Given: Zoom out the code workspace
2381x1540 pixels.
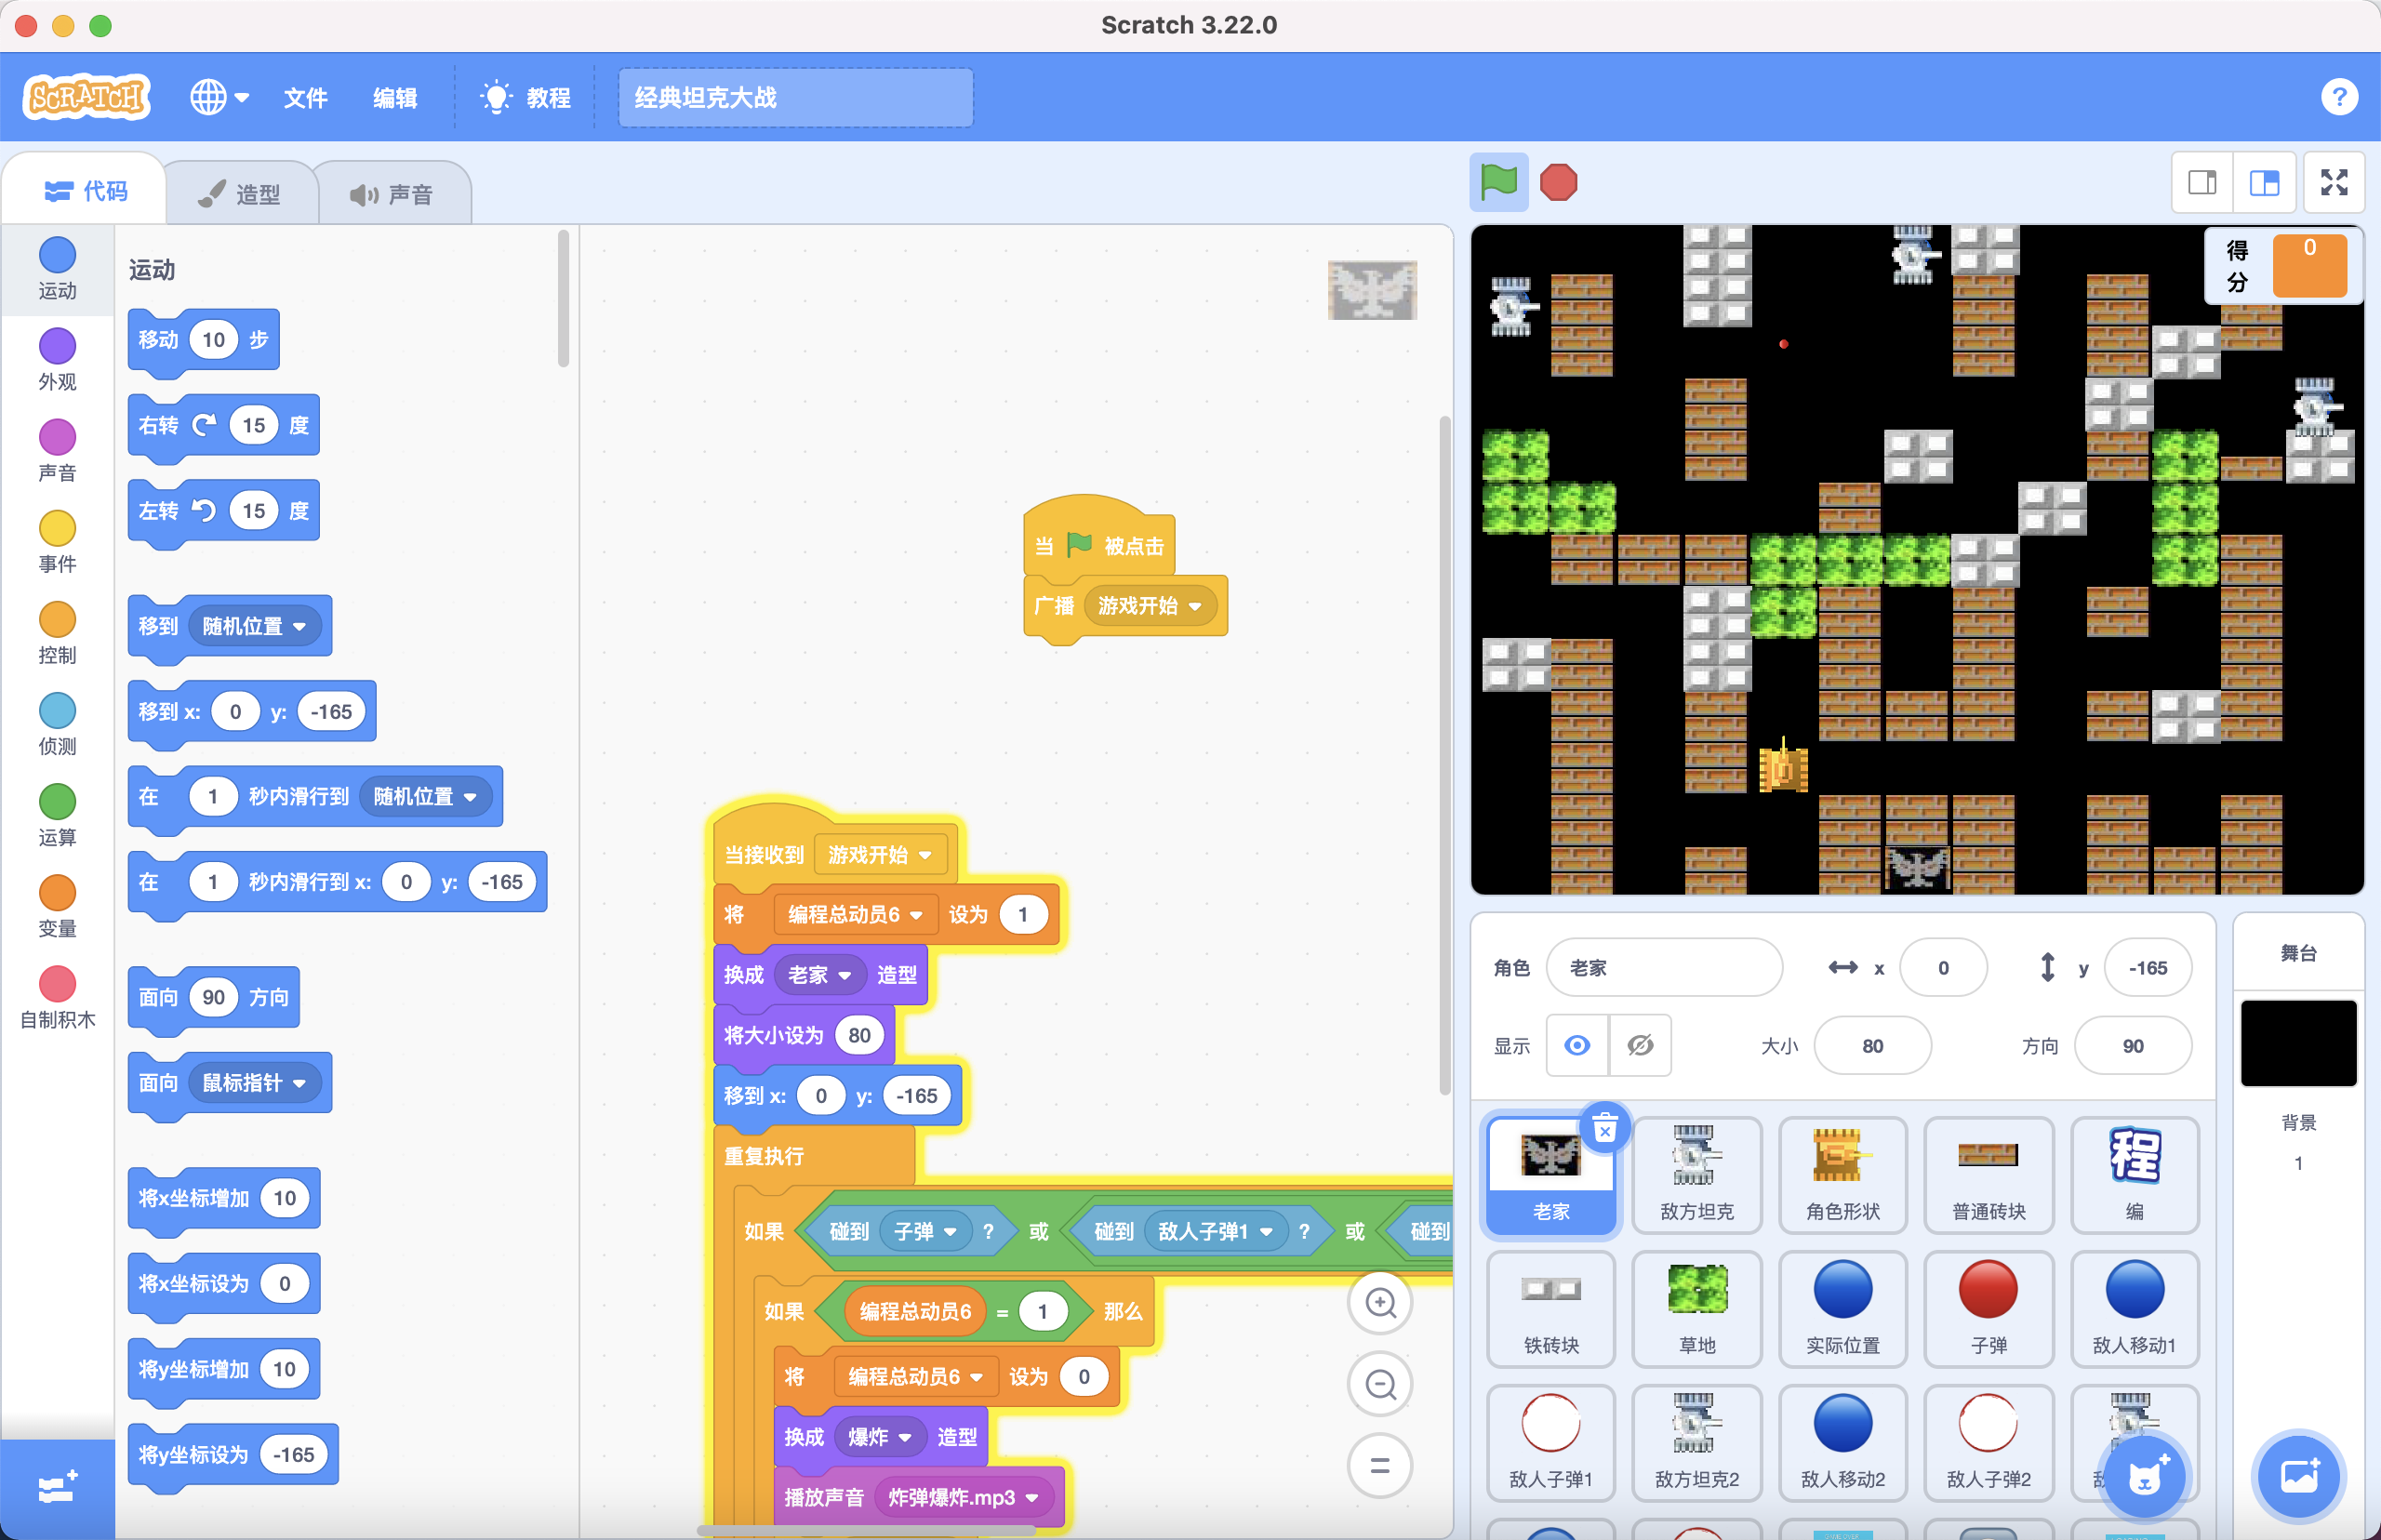Looking at the screenshot, I should coord(1380,1384).
